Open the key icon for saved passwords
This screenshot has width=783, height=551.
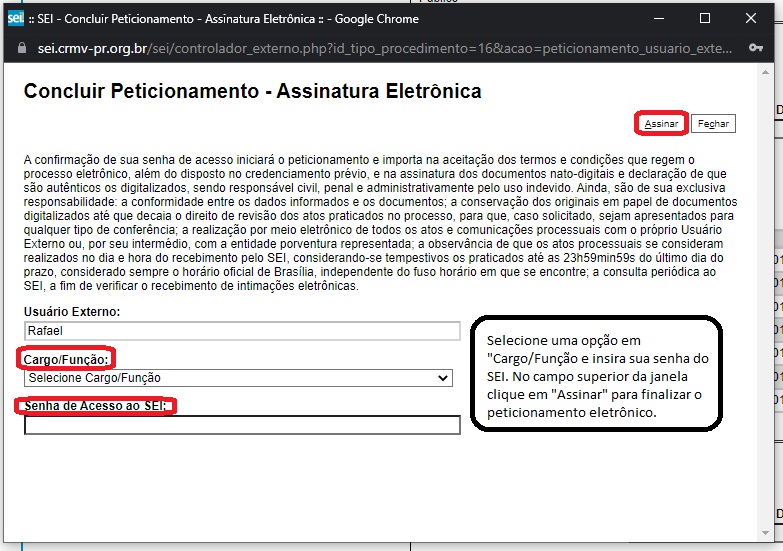tap(757, 47)
